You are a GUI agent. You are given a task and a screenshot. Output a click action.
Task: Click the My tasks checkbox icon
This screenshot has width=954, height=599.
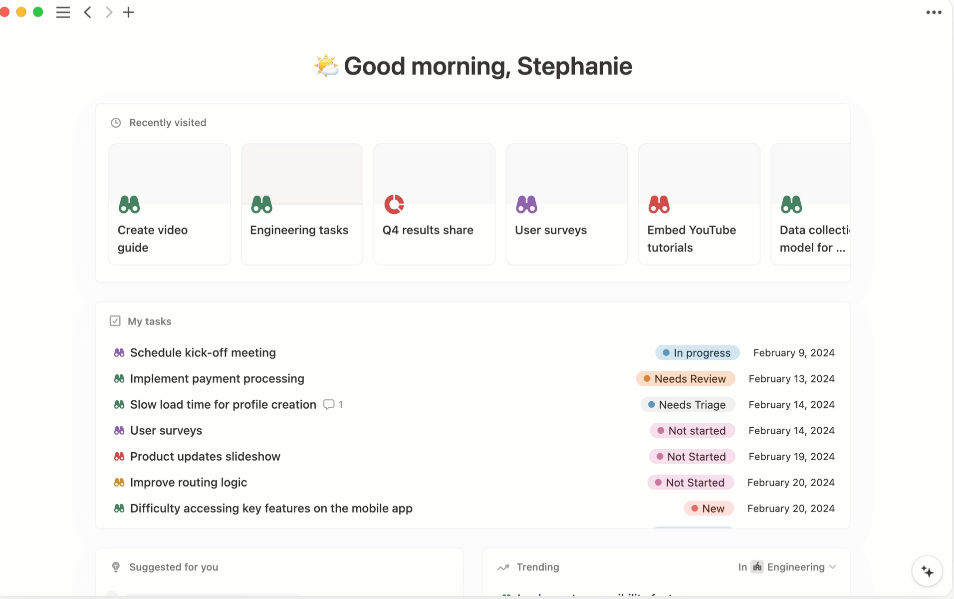click(115, 321)
